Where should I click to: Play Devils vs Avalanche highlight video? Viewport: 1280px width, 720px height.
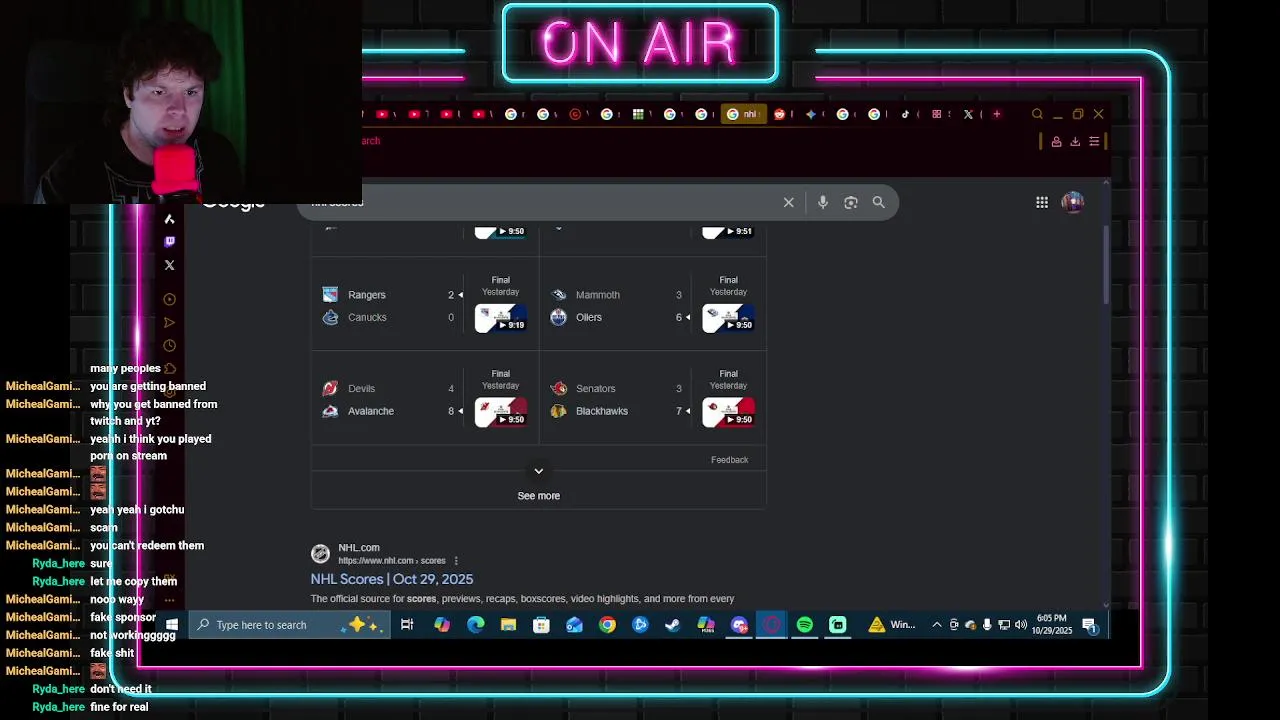501,412
